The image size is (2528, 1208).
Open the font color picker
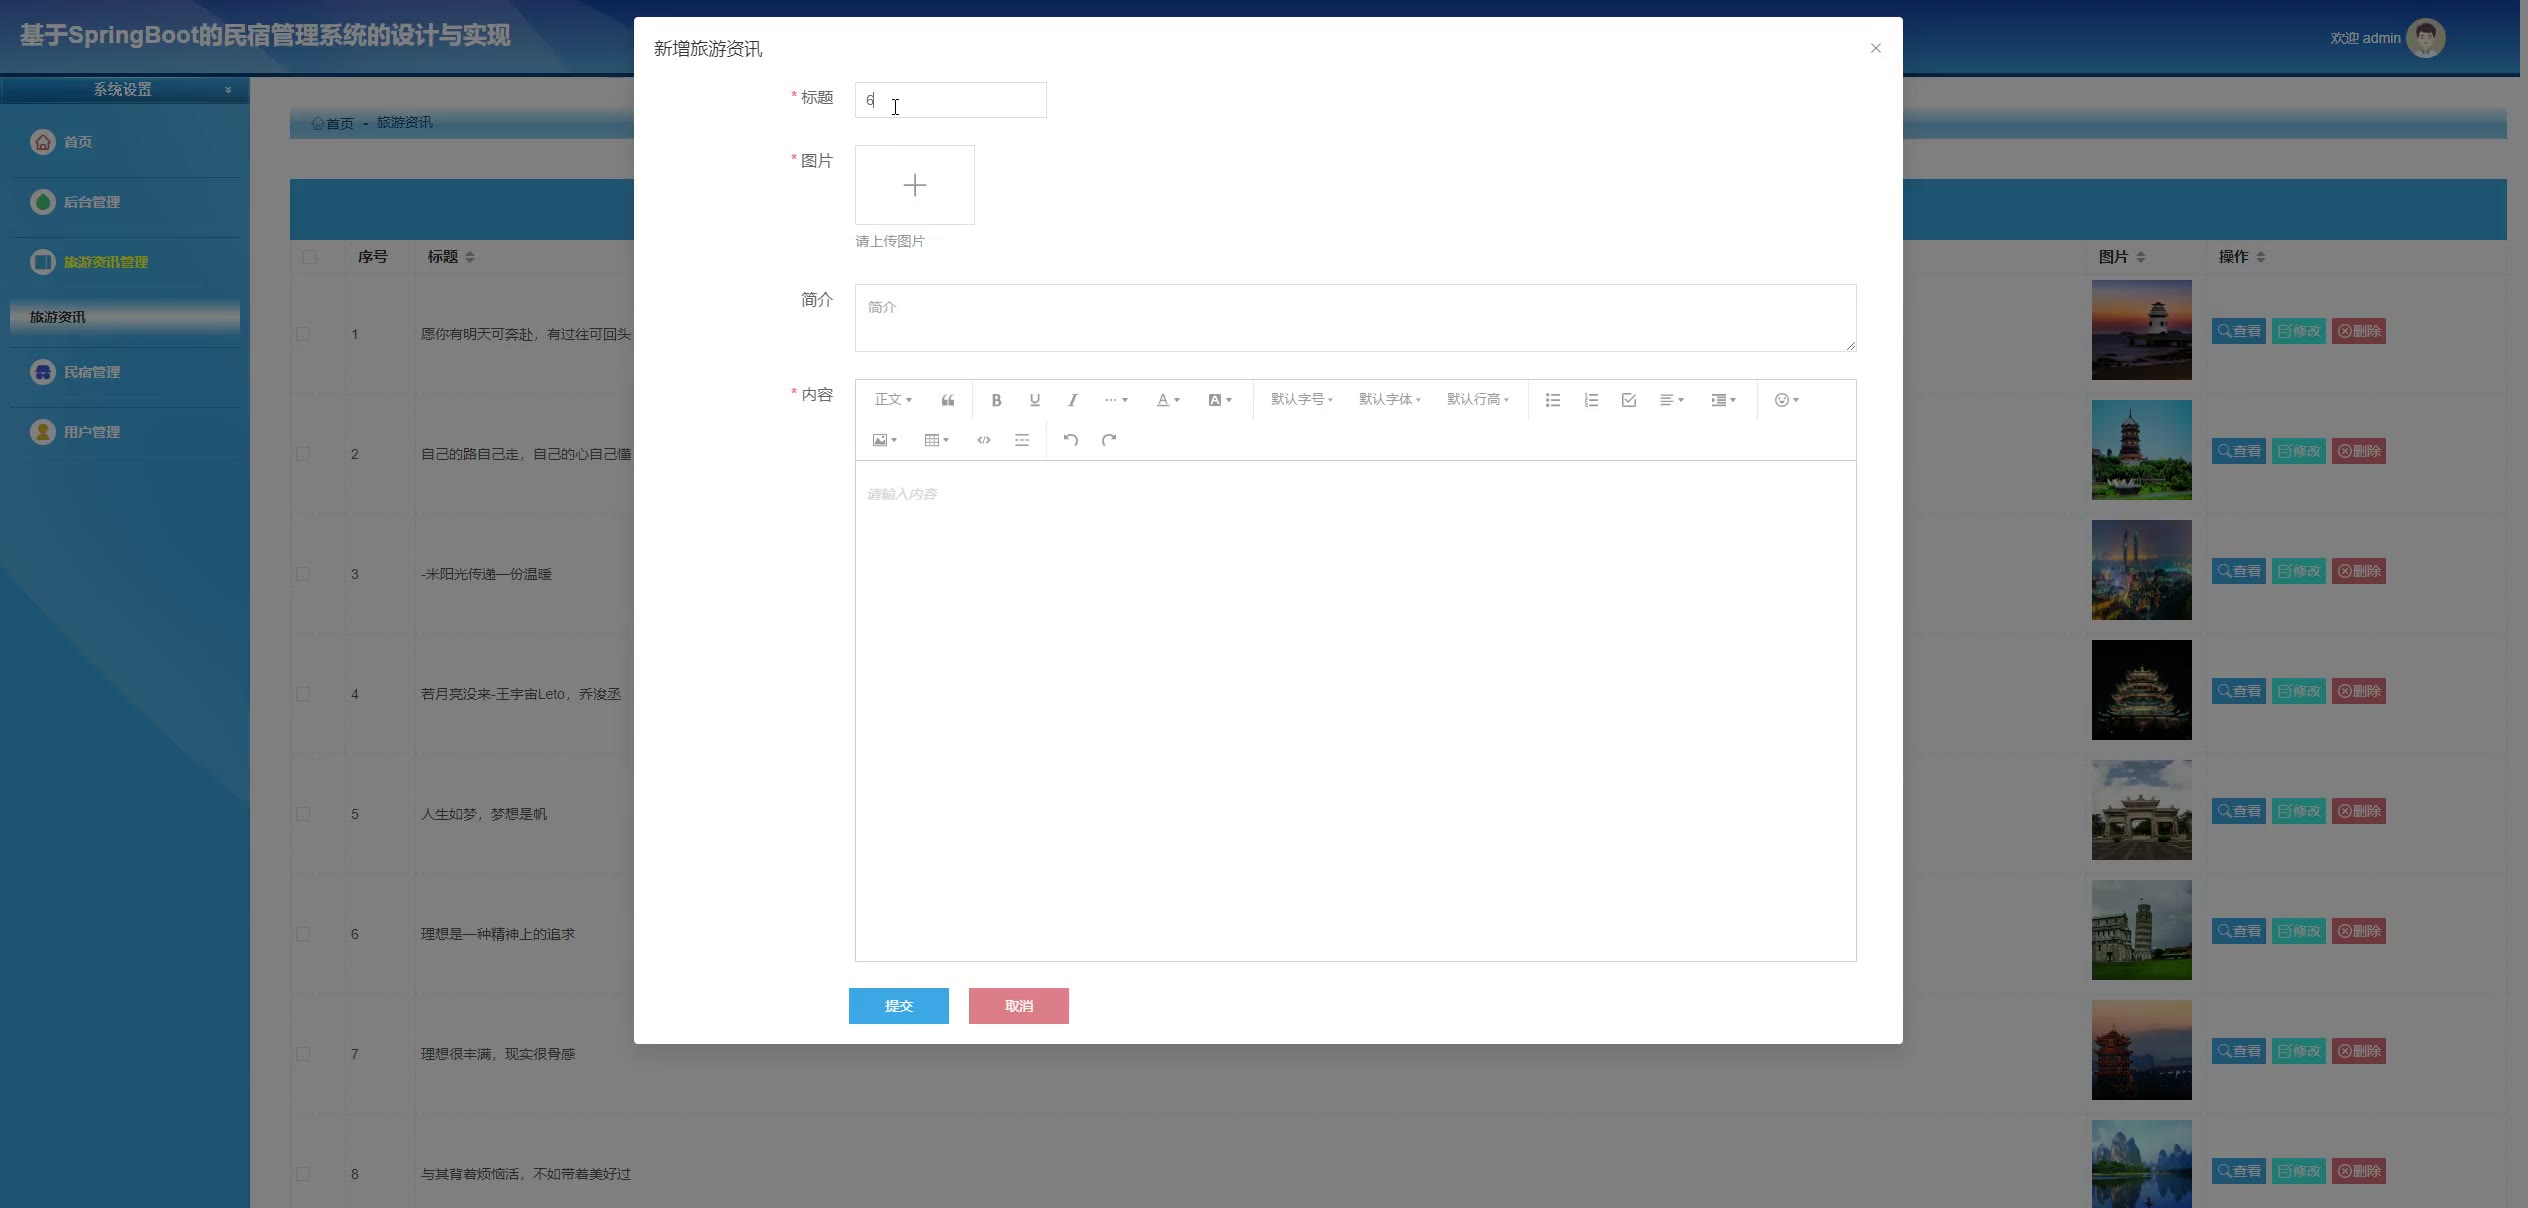[1168, 400]
